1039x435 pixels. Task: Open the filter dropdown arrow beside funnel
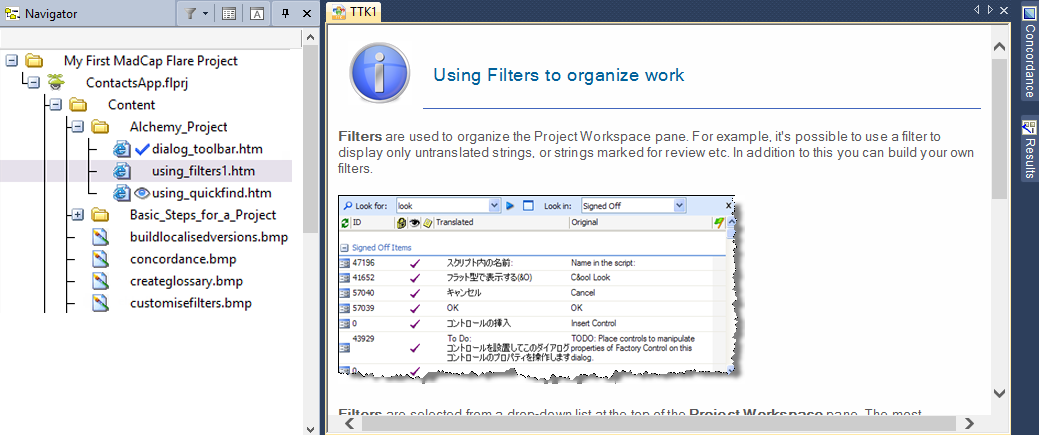[205, 13]
